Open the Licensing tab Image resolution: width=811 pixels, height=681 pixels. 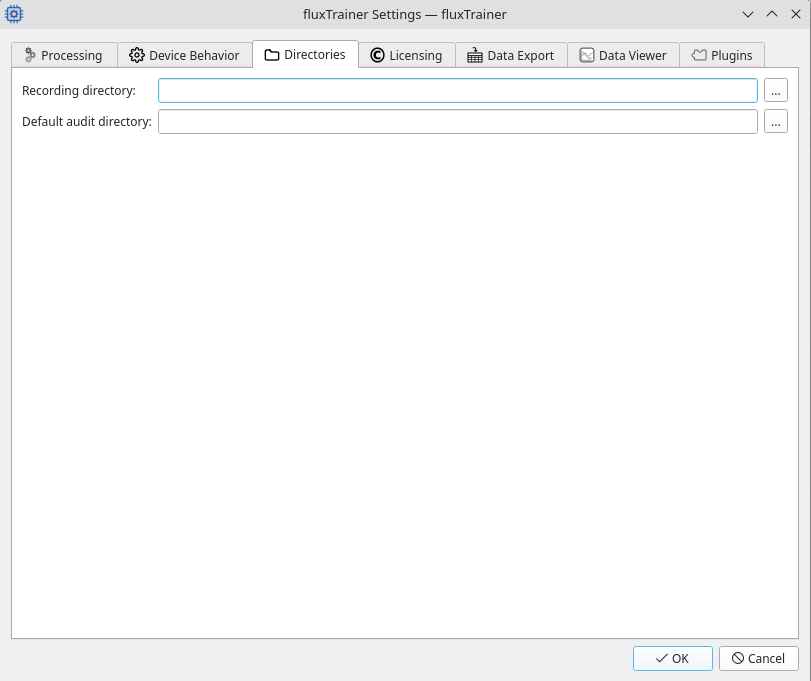click(407, 55)
